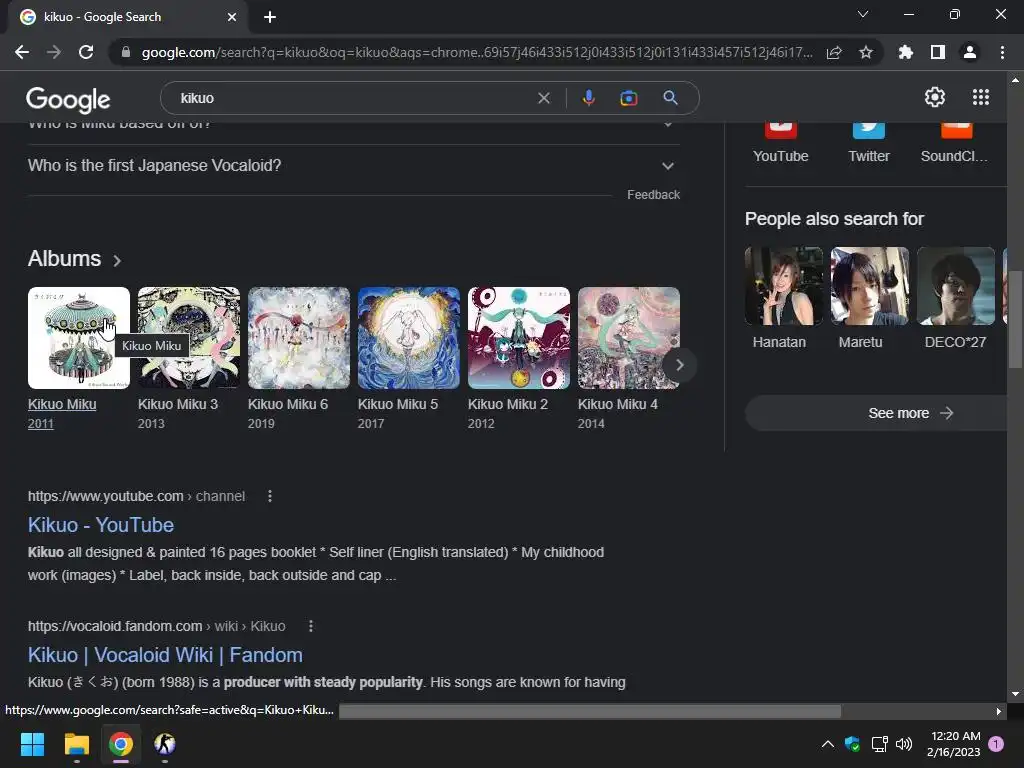The image size is (1024, 768).
Task: Open the third pinned taskbar app
Action: point(165,744)
